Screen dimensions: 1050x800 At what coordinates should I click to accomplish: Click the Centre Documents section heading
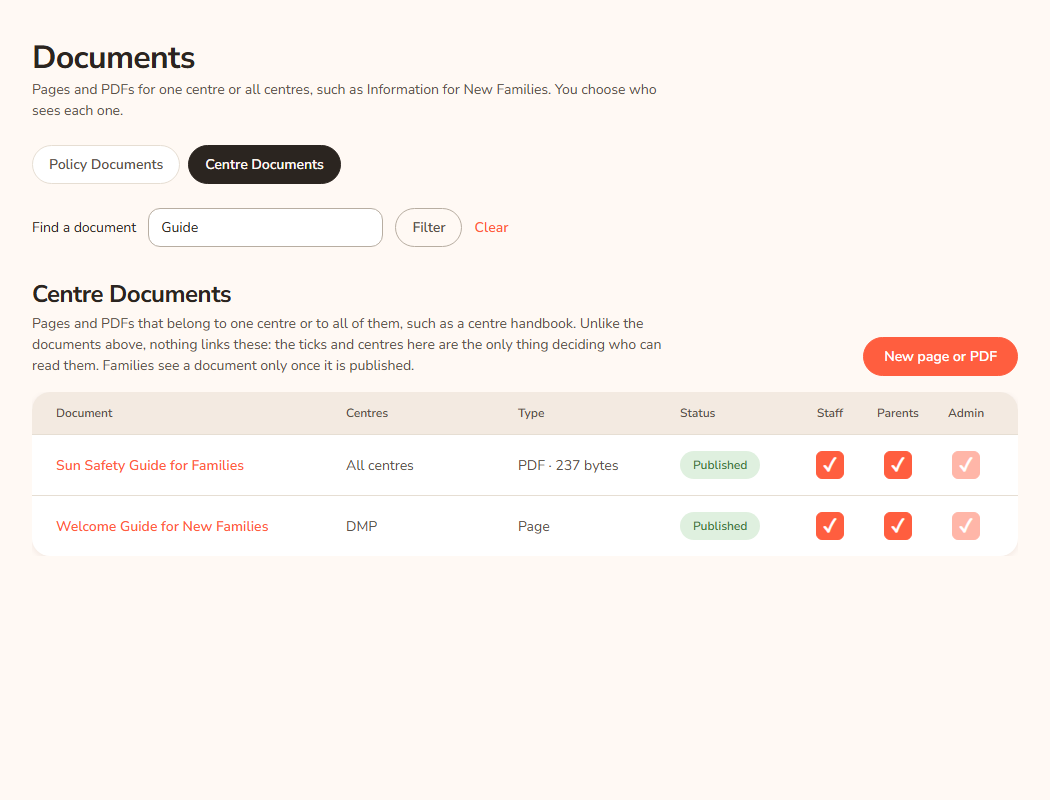click(x=132, y=295)
